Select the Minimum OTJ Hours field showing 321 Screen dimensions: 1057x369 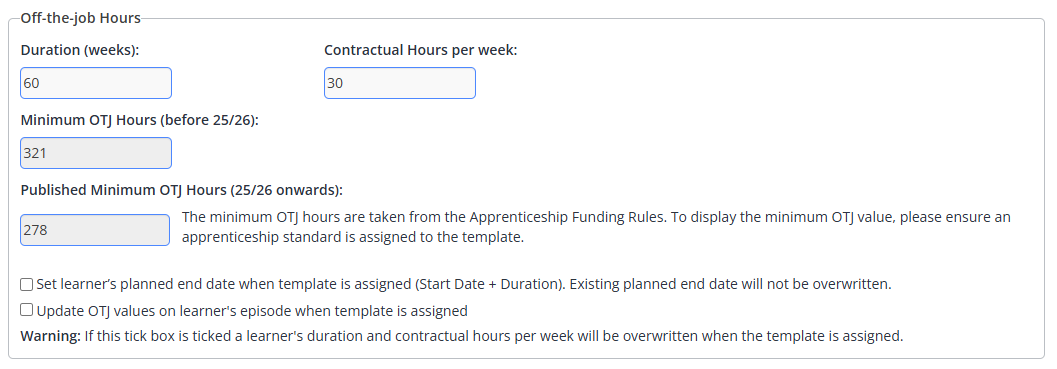(x=96, y=153)
